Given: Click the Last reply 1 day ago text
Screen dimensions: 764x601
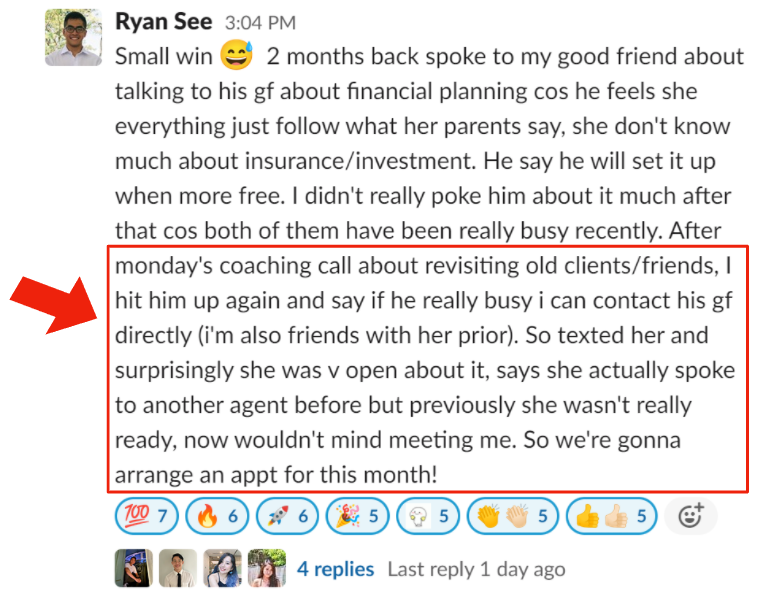Looking at the screenshot, I should 477,569.
